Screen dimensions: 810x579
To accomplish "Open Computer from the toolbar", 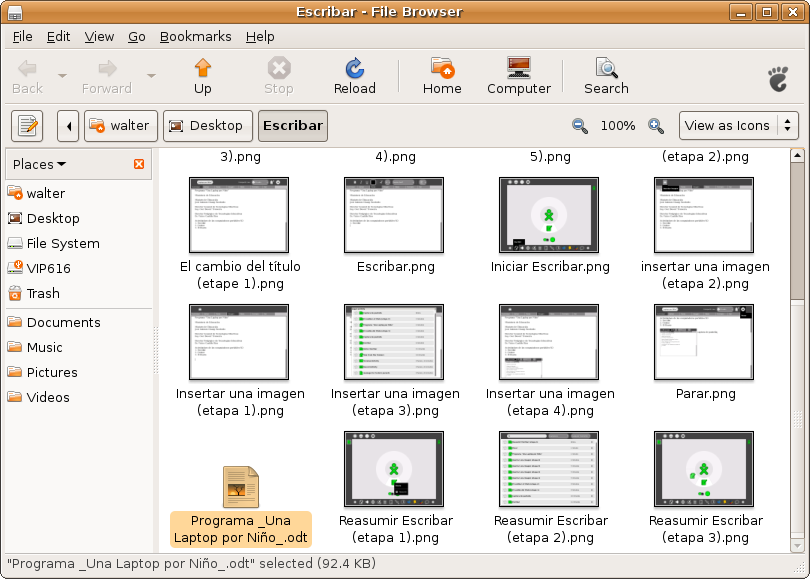I will click(x=519, y=69).
